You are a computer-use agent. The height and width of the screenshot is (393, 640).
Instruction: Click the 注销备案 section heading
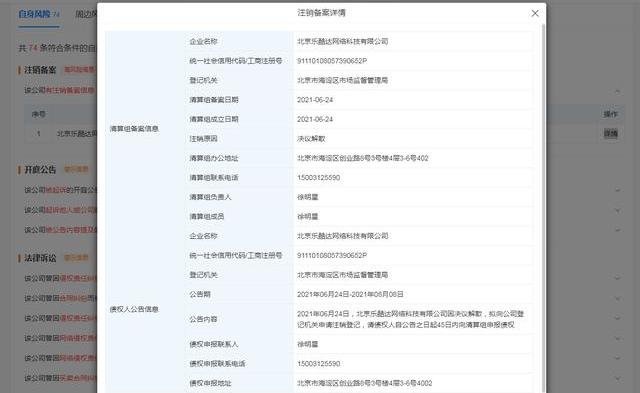tap(40, 70)
